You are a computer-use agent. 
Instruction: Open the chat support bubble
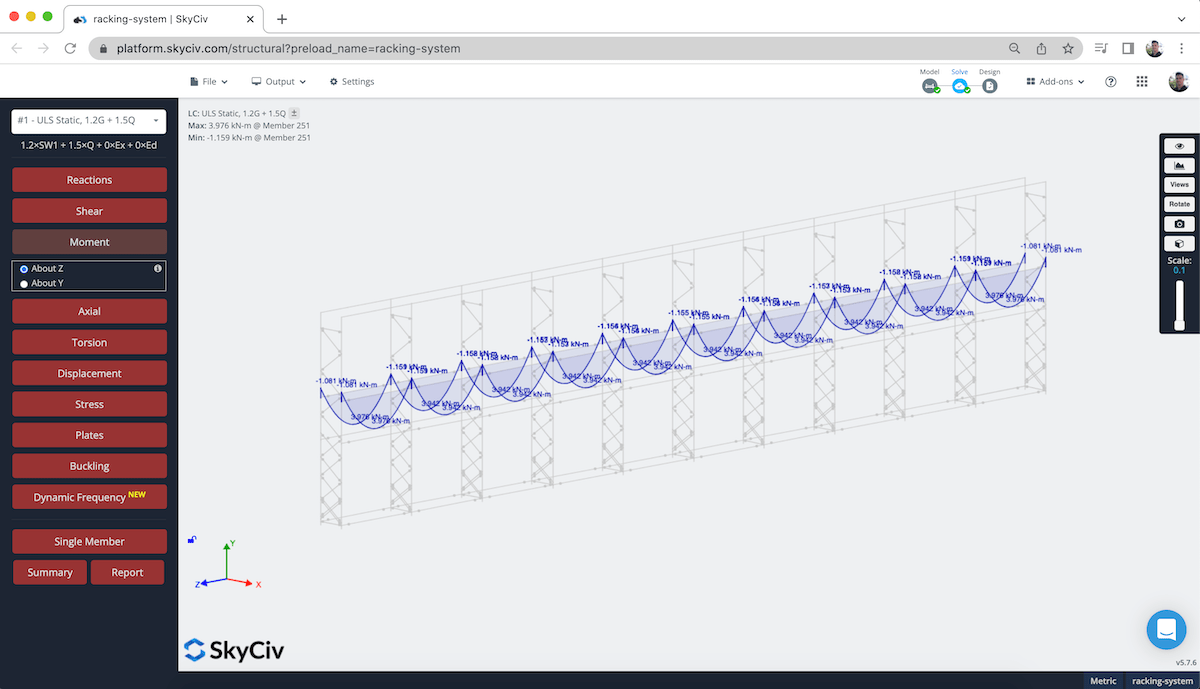click(x=1166, y=629)
